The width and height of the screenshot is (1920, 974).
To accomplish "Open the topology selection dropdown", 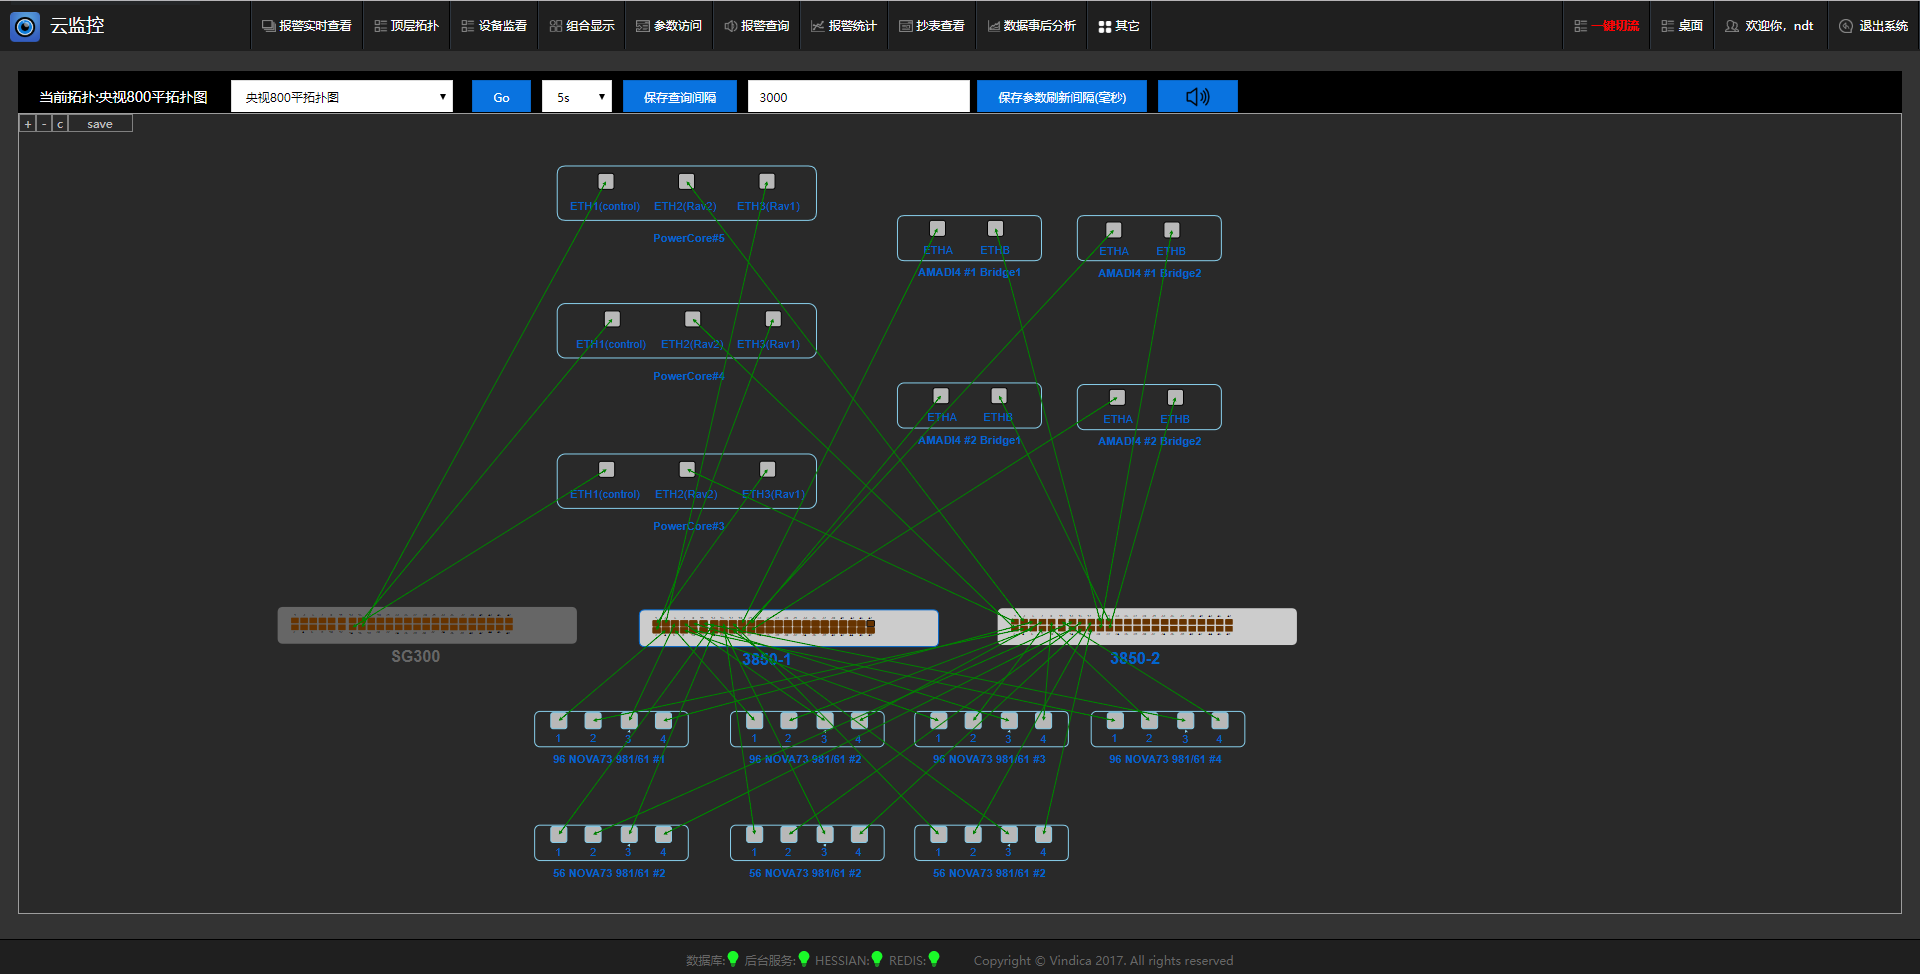I will pos(342,97).
